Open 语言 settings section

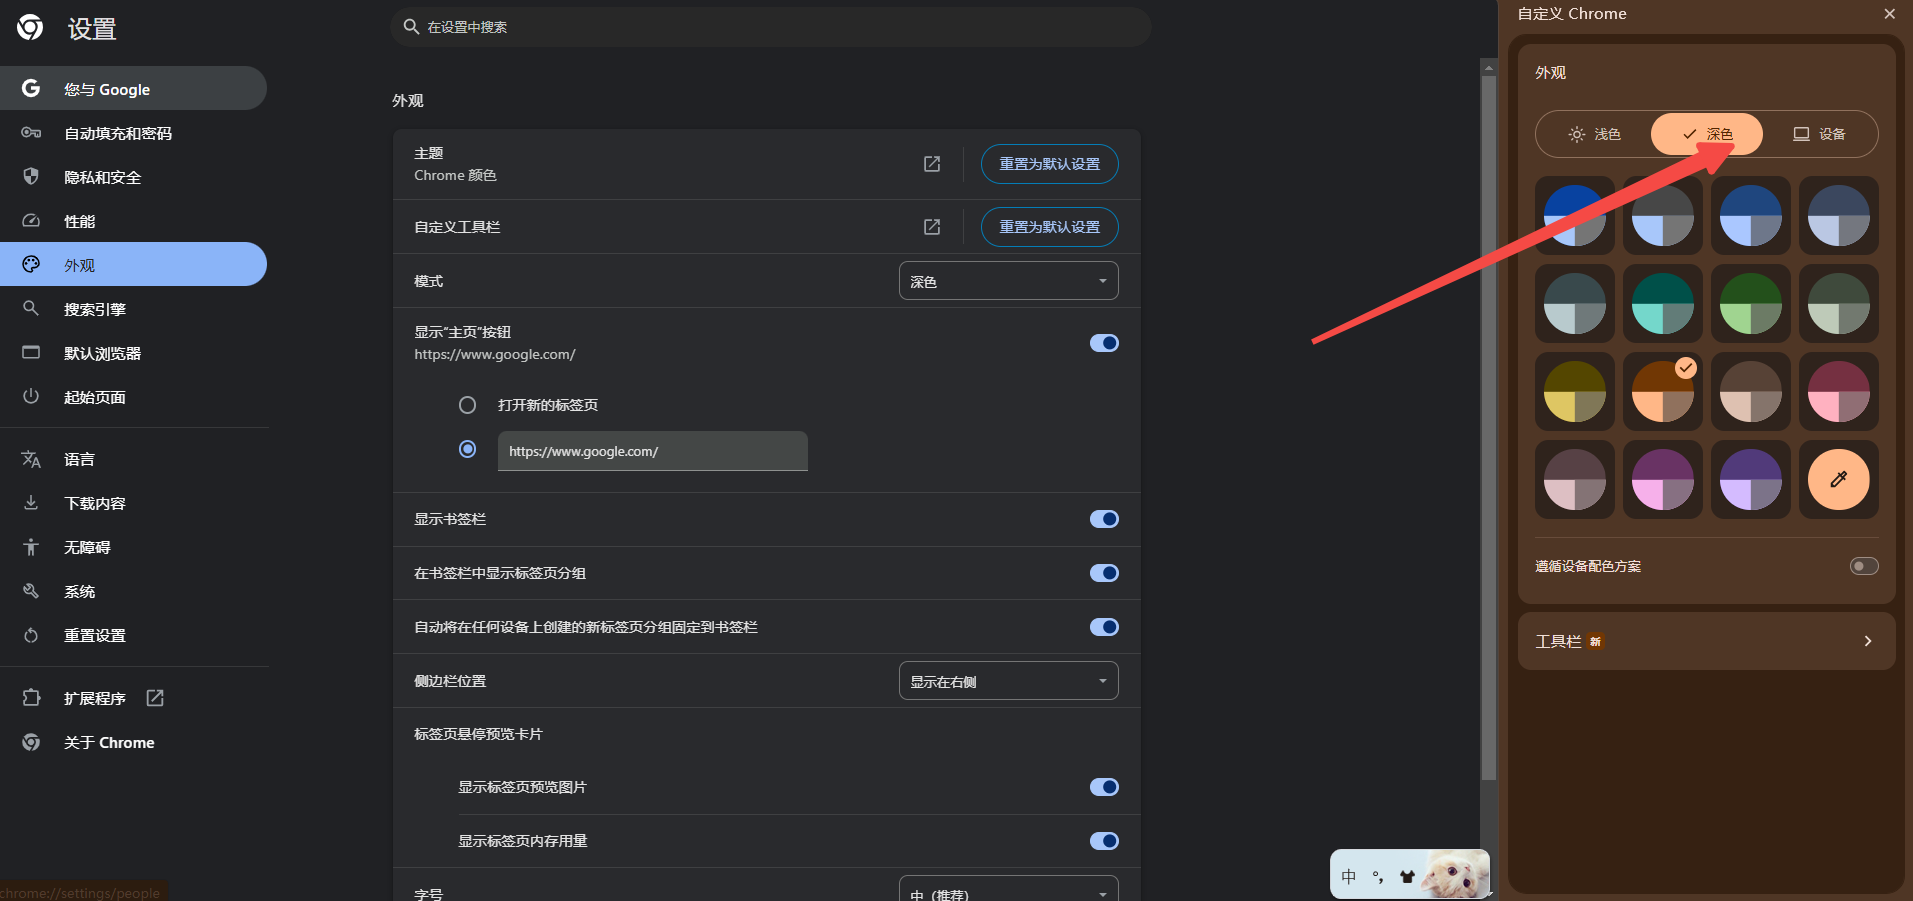tap(133, 459)
